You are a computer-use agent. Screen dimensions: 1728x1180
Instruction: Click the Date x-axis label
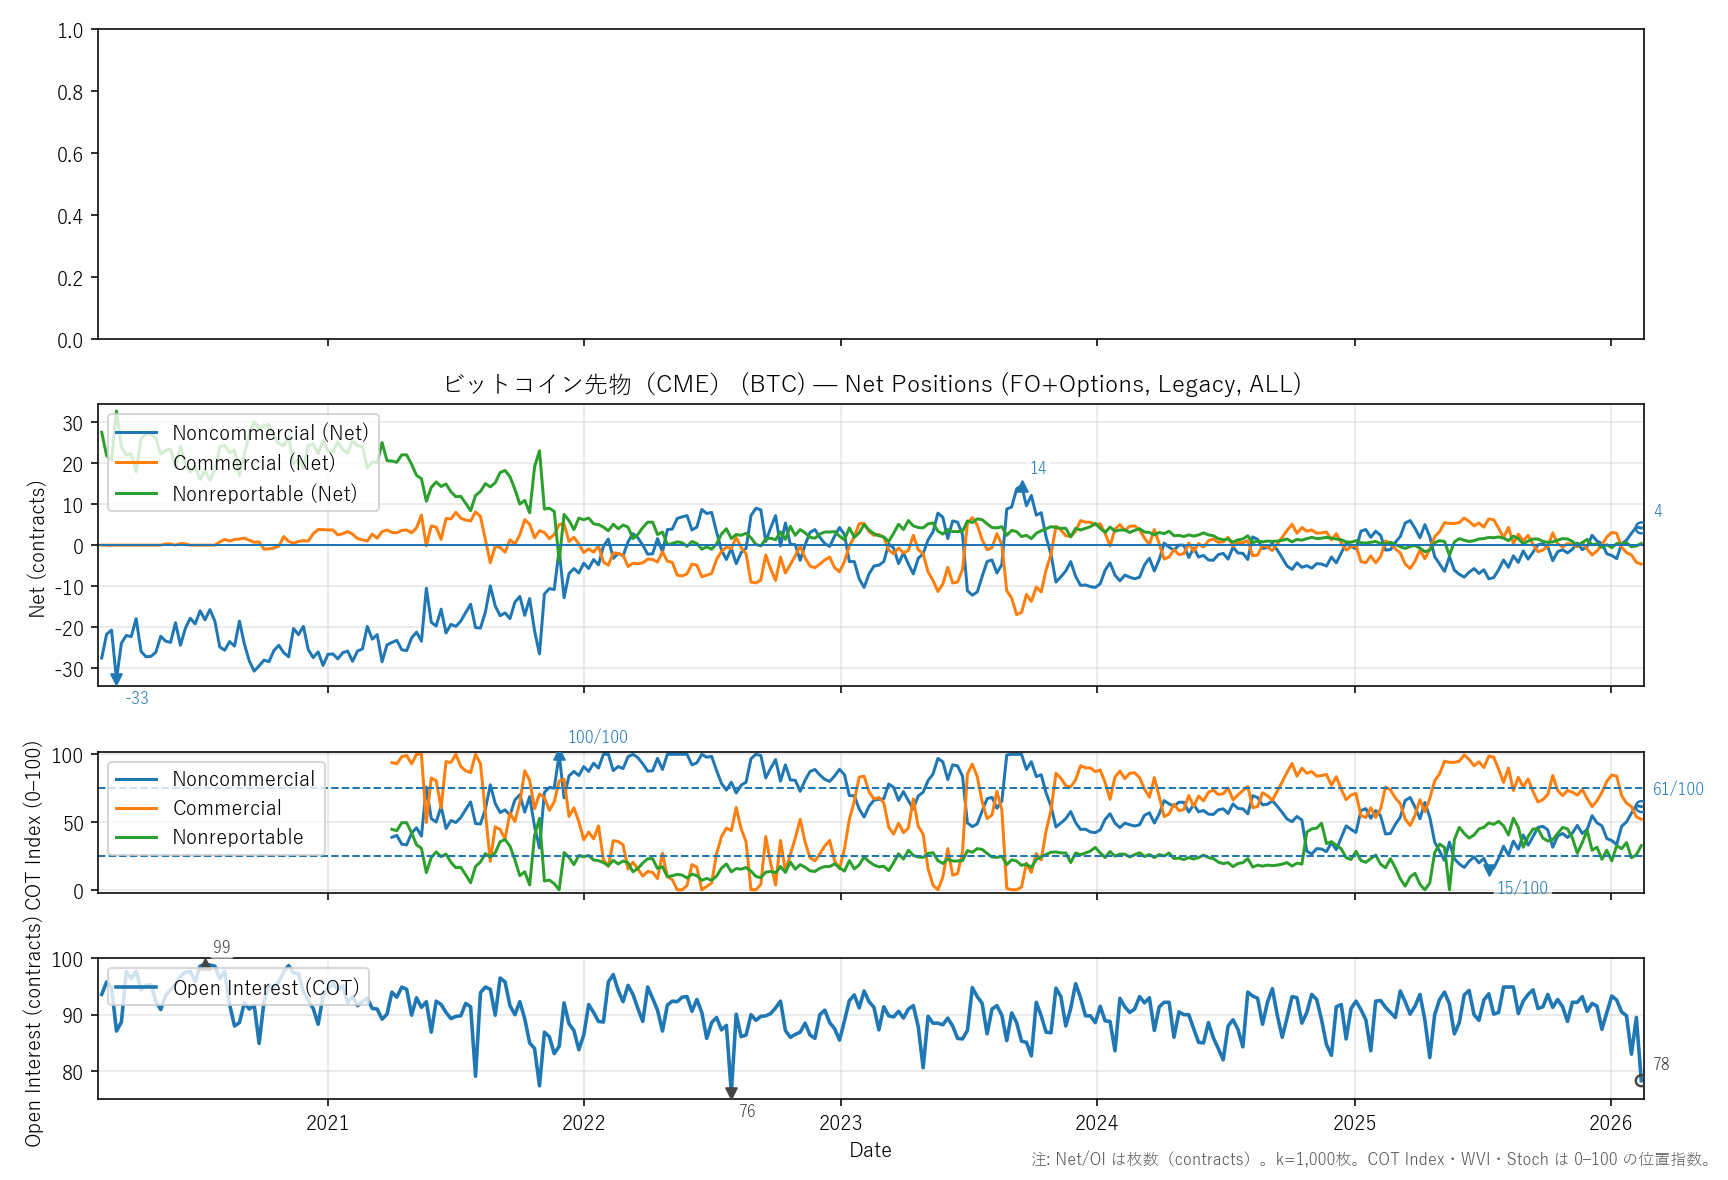[x=870, y=1150]
